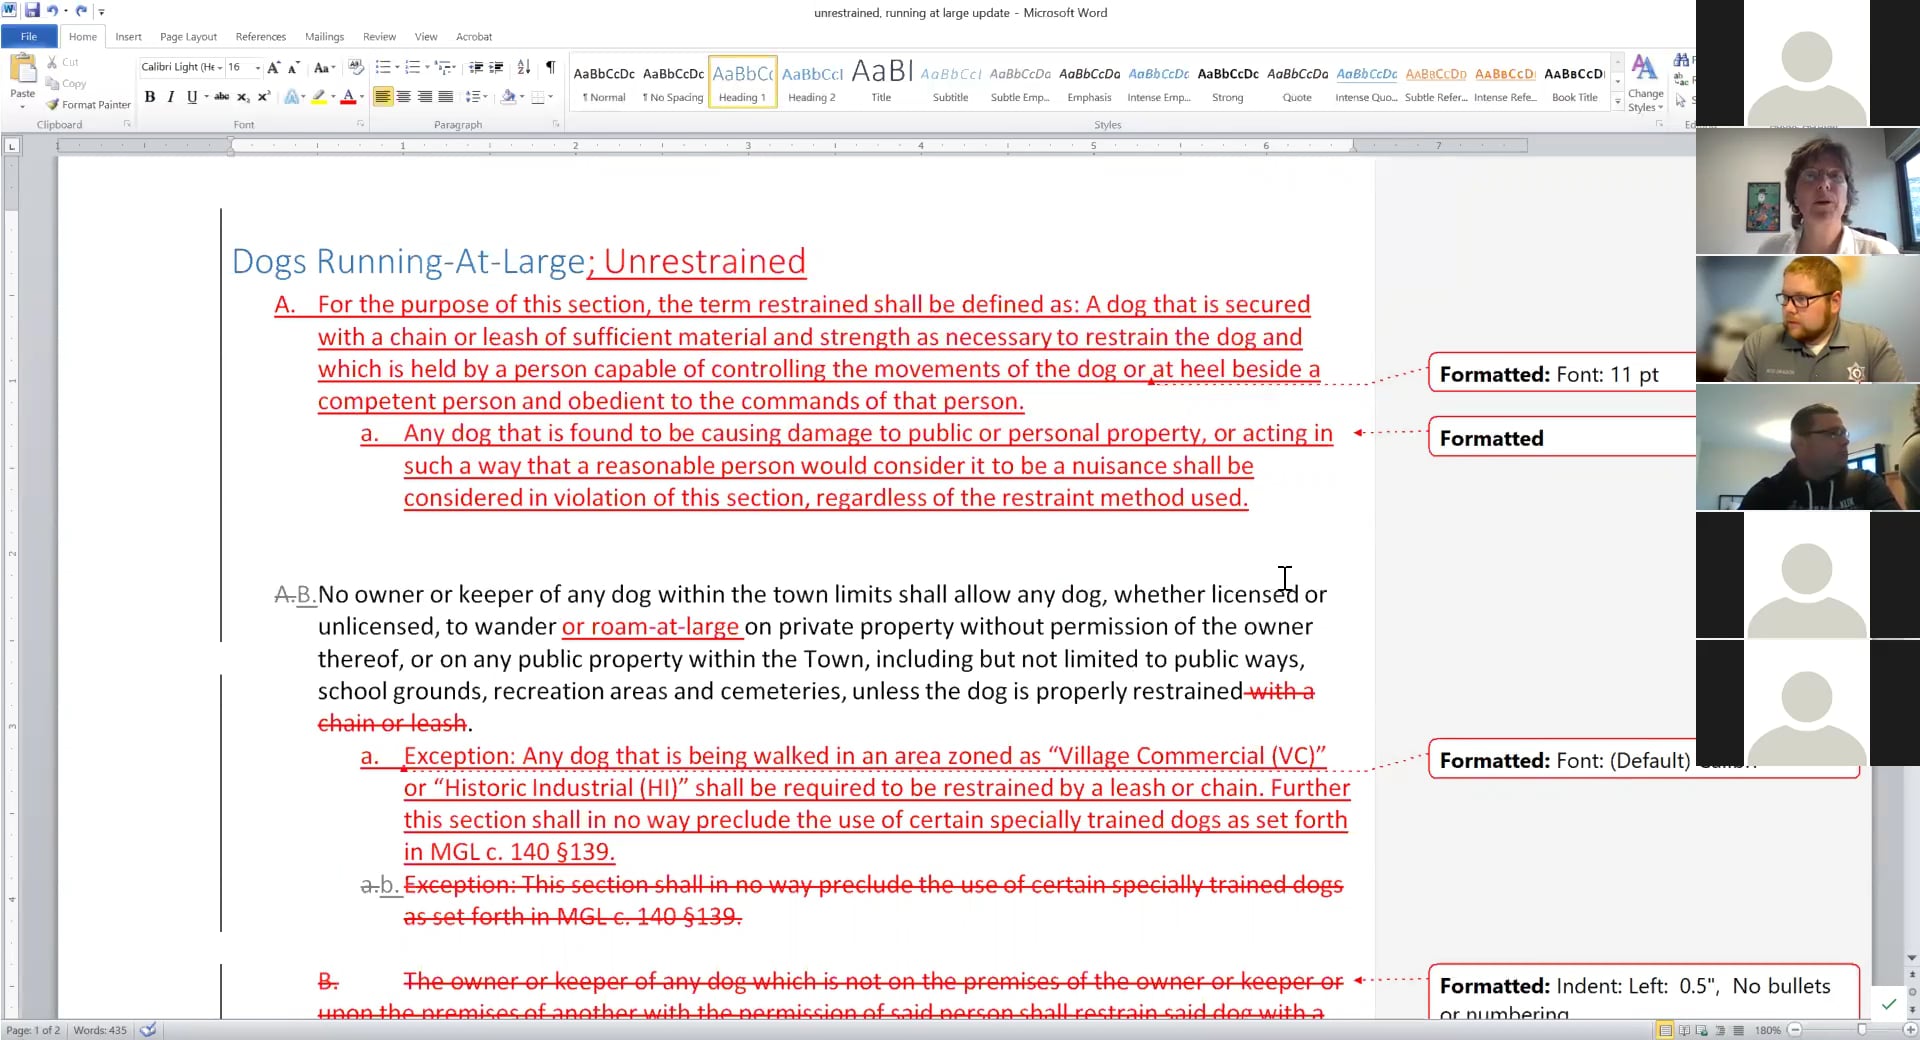Click the Subscript icon

(242, 97)
